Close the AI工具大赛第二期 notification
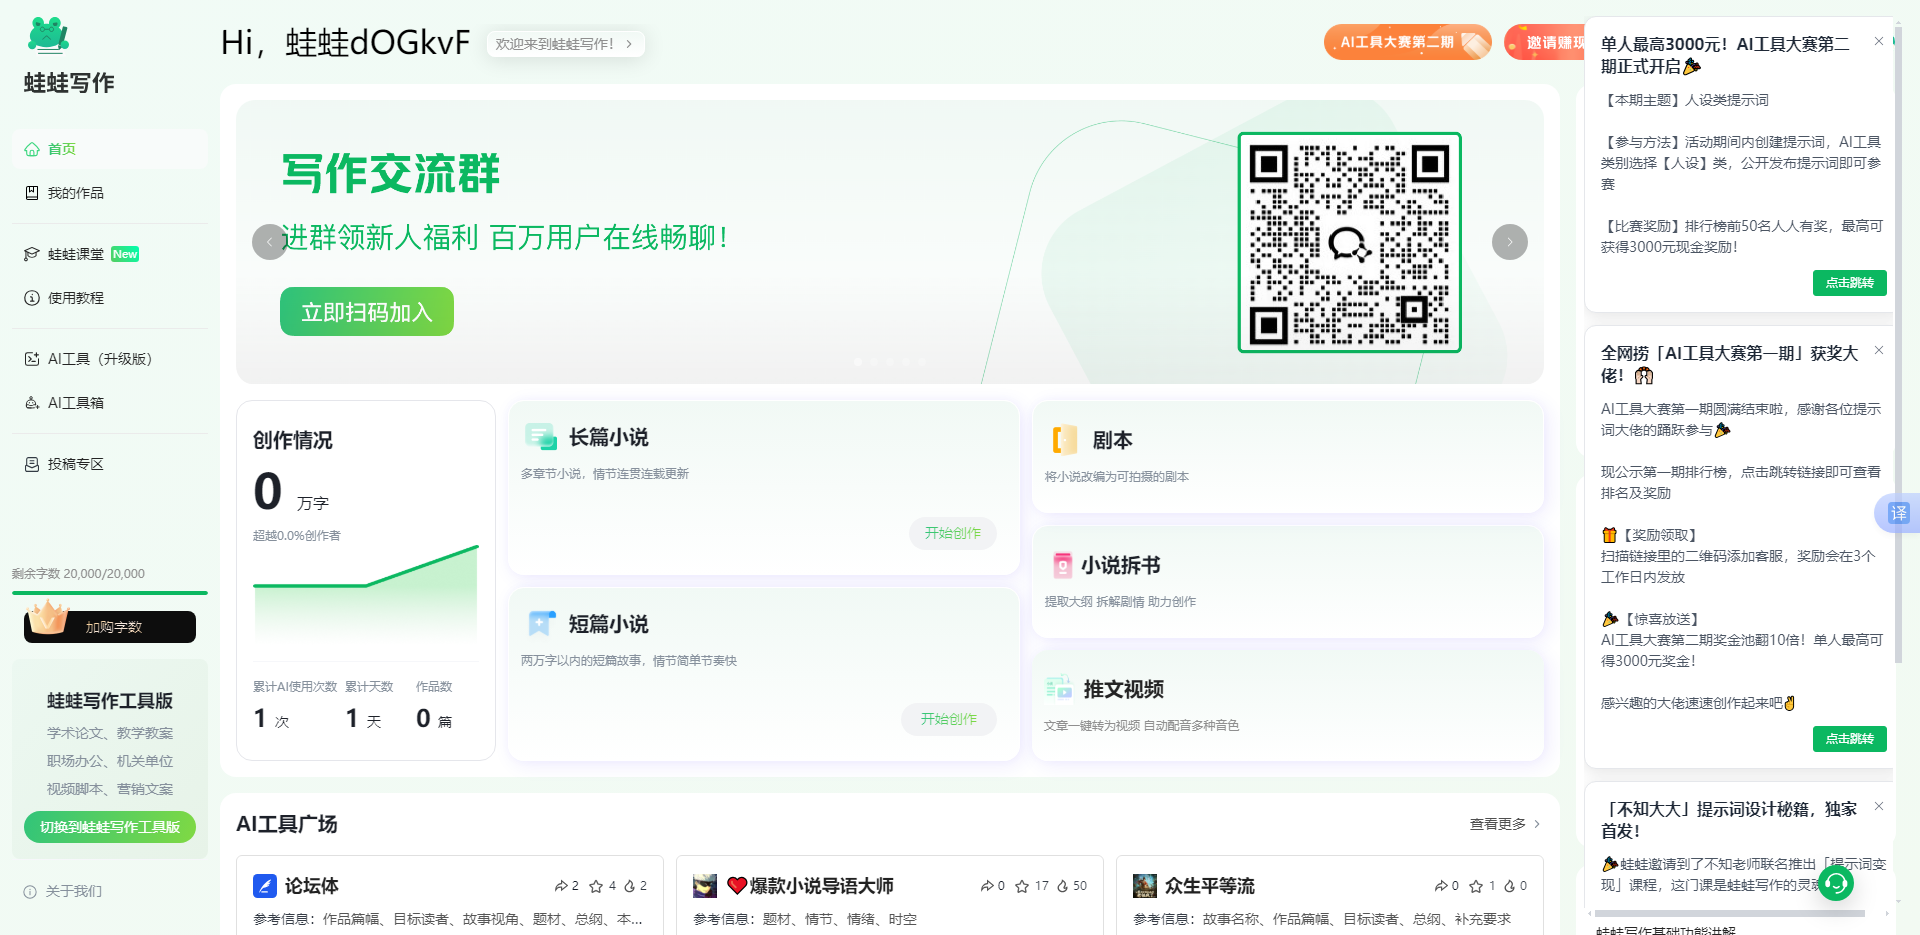 (1878, 41)
